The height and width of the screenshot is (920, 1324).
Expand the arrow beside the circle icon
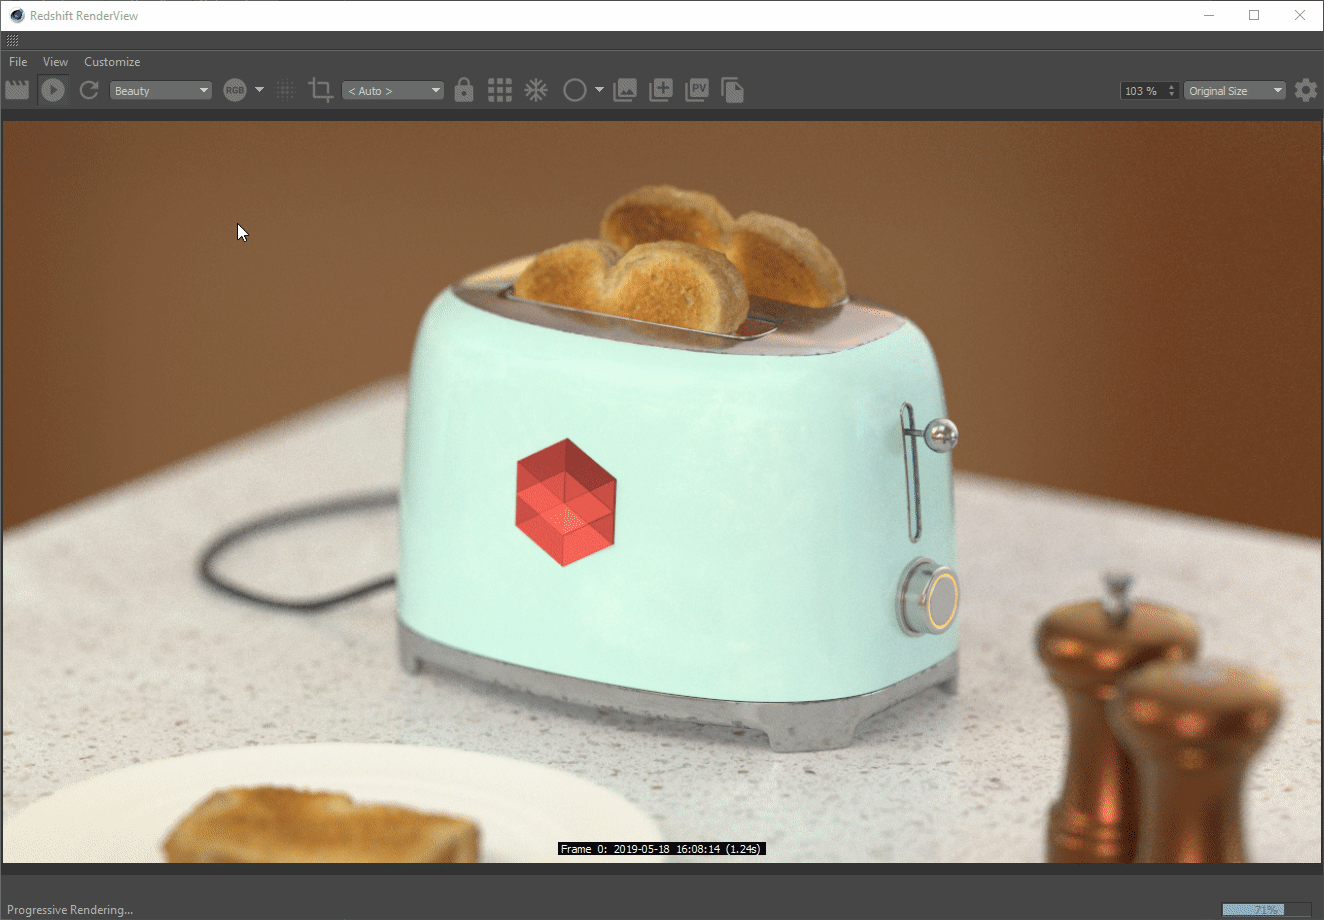click(x=599, y=90)
